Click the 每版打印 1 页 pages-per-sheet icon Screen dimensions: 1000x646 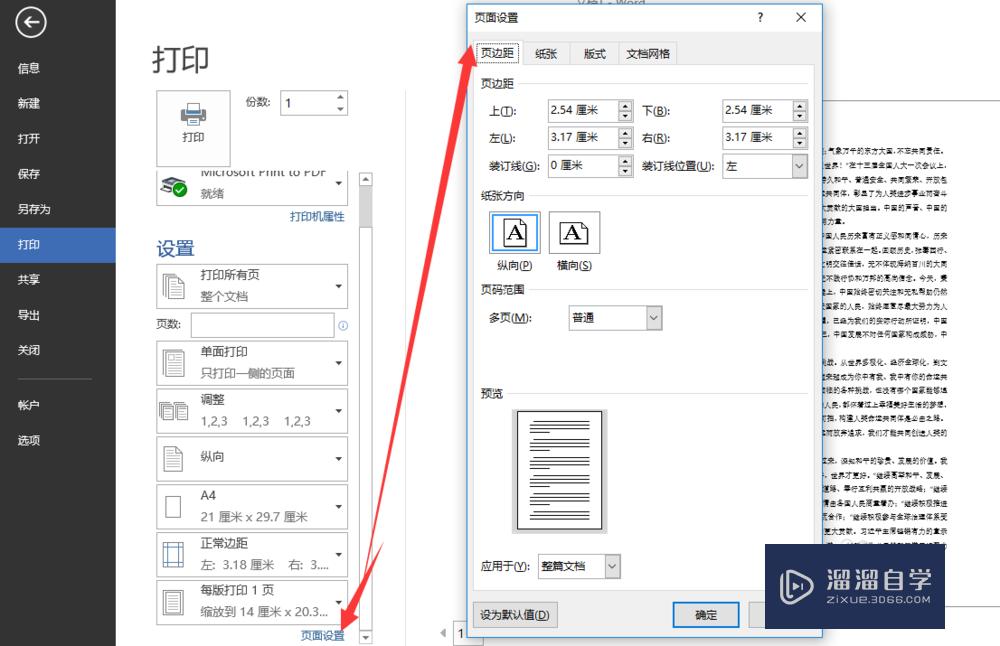tap(172, 601)
